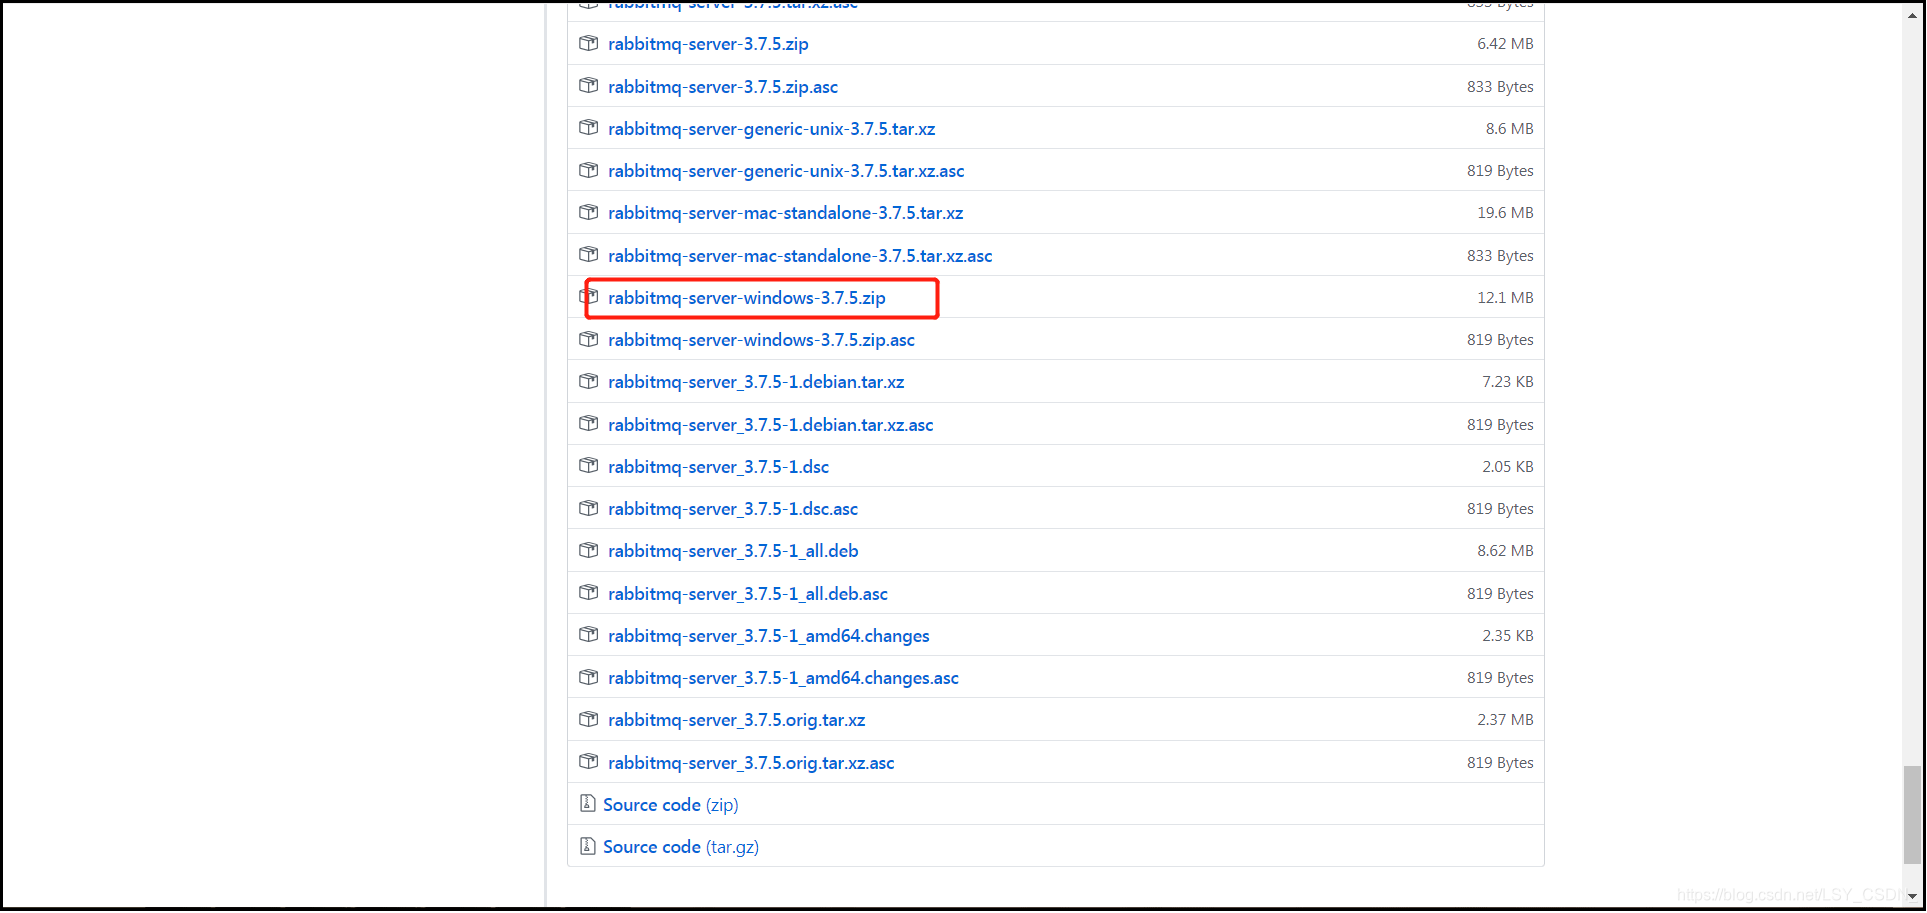The height and width of the screenshot is (913, 1927).
Task: Select the 8.62 MB file size text
Action: [1505, 551]
